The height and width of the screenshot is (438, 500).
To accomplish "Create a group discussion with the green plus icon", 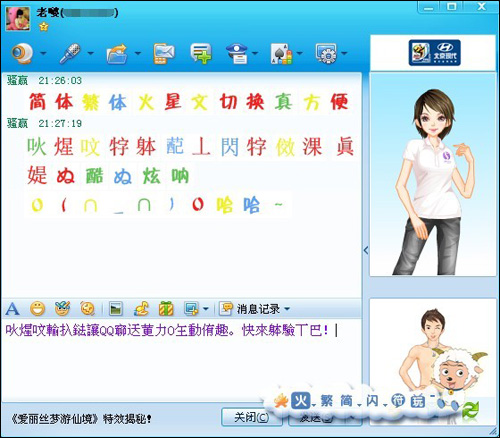I will pos(201,53).
